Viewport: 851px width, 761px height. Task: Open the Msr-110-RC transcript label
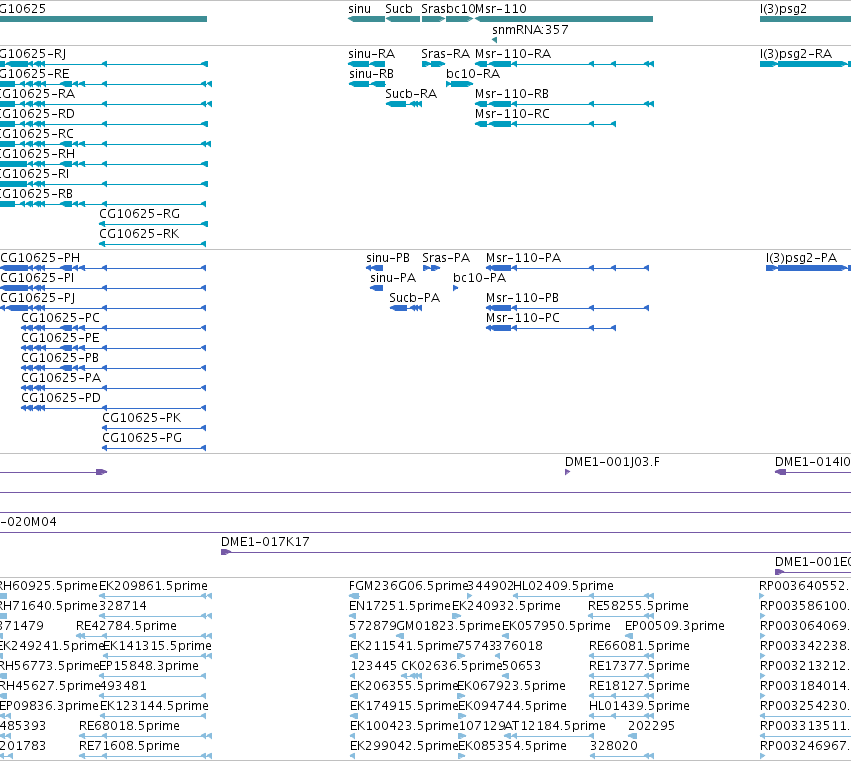pos(512,114)
